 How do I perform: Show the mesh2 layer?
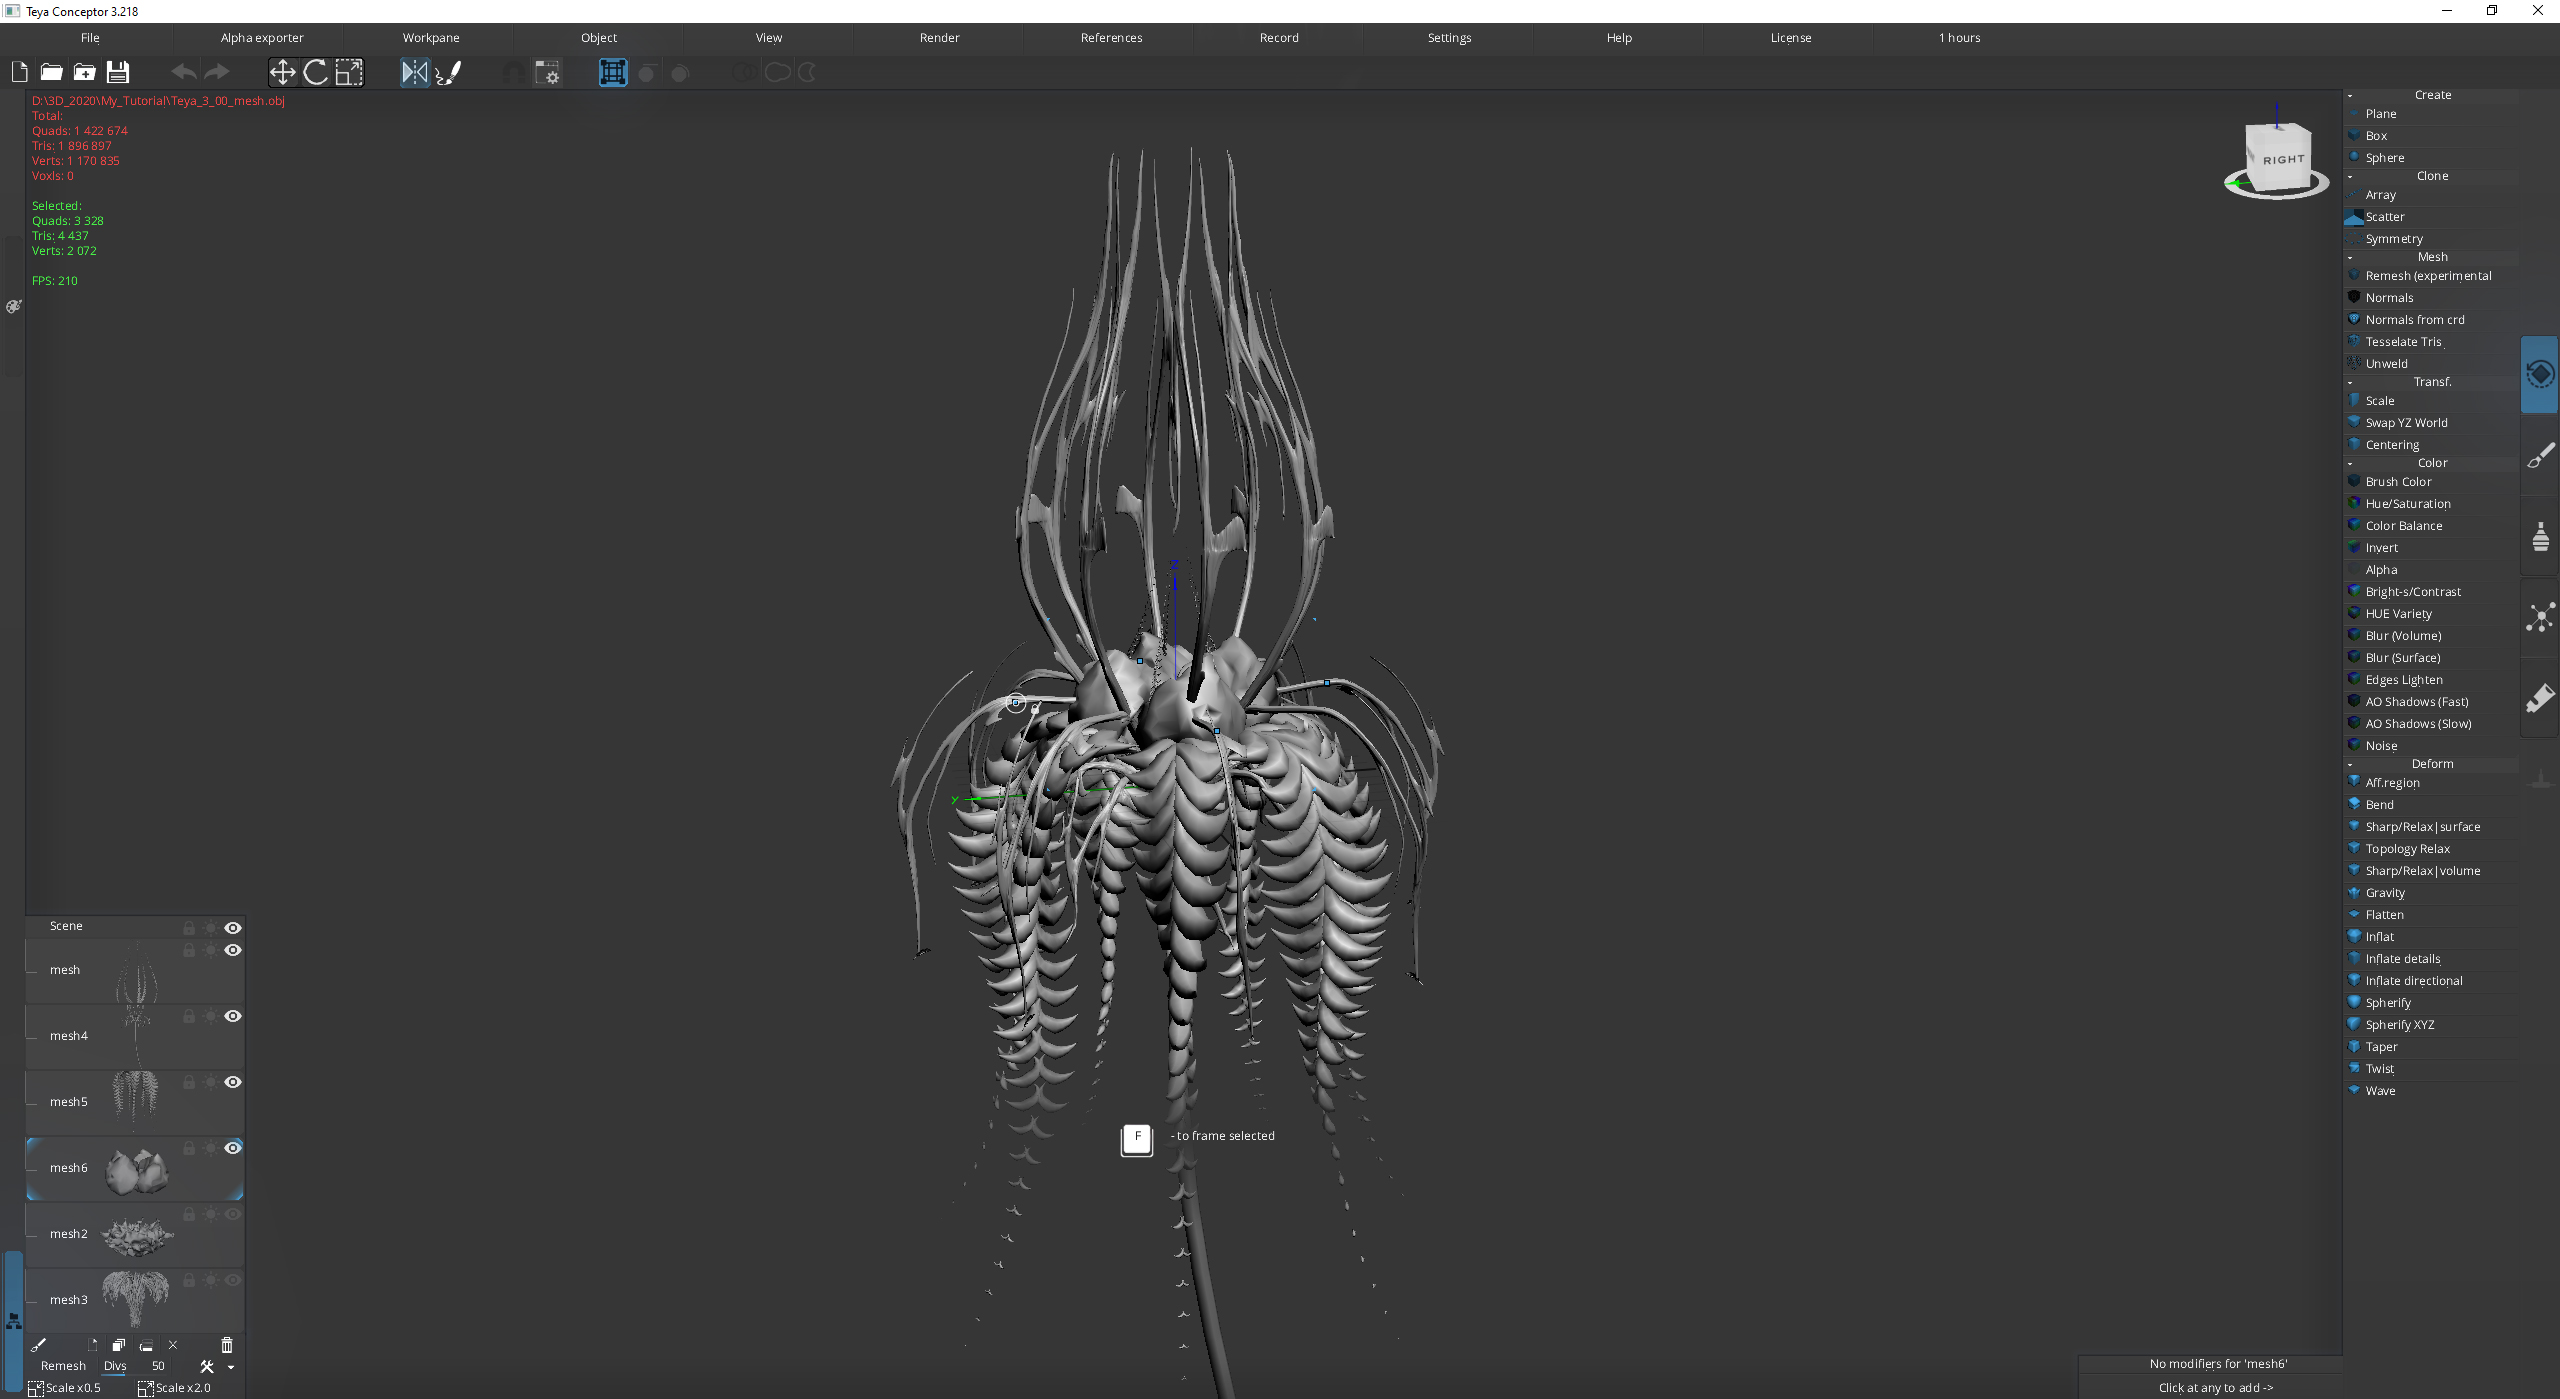pos(233,1214)
